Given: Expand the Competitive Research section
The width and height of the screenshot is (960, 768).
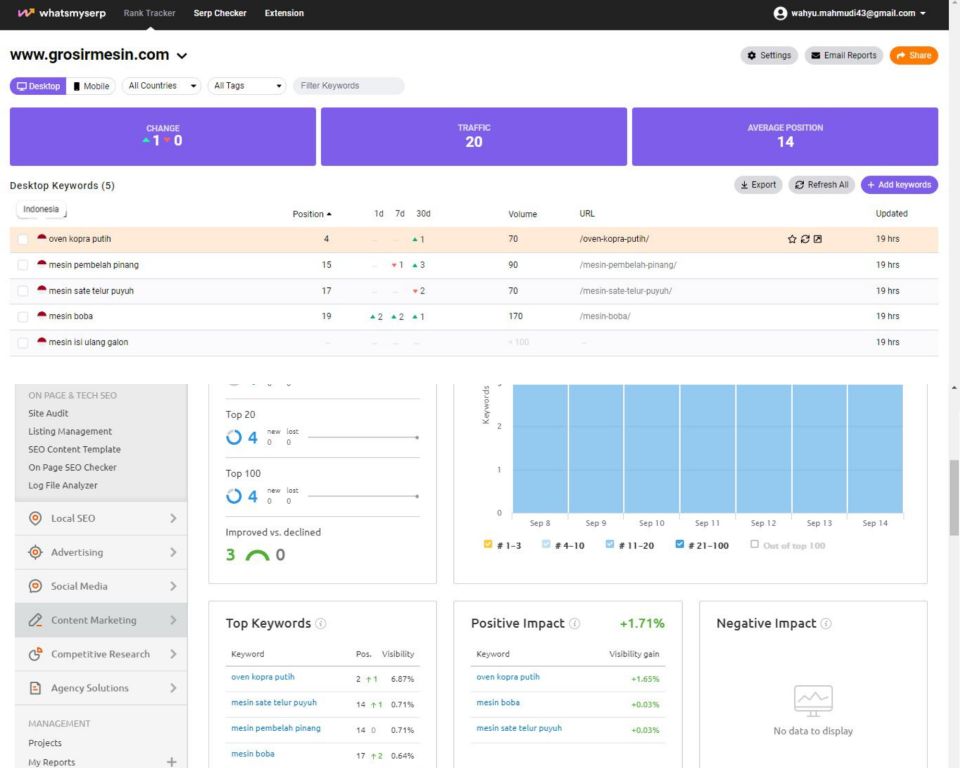Looking at the screenshot, I should pyautogui.click(x=173, y=654).
